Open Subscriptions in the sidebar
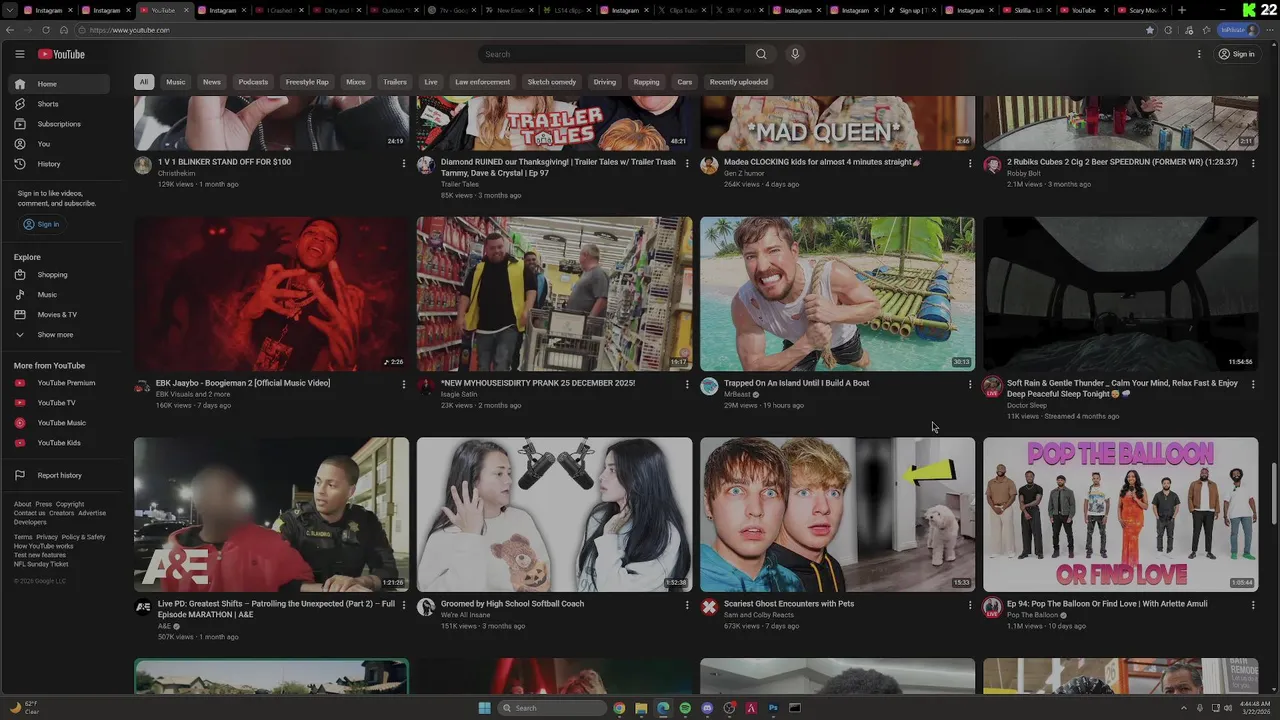 click(x=59, y=124)
